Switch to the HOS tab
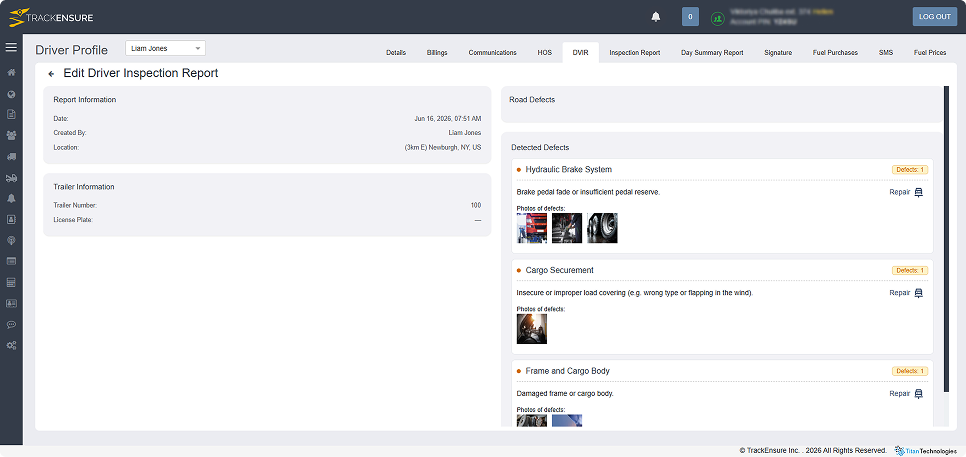 545,53
